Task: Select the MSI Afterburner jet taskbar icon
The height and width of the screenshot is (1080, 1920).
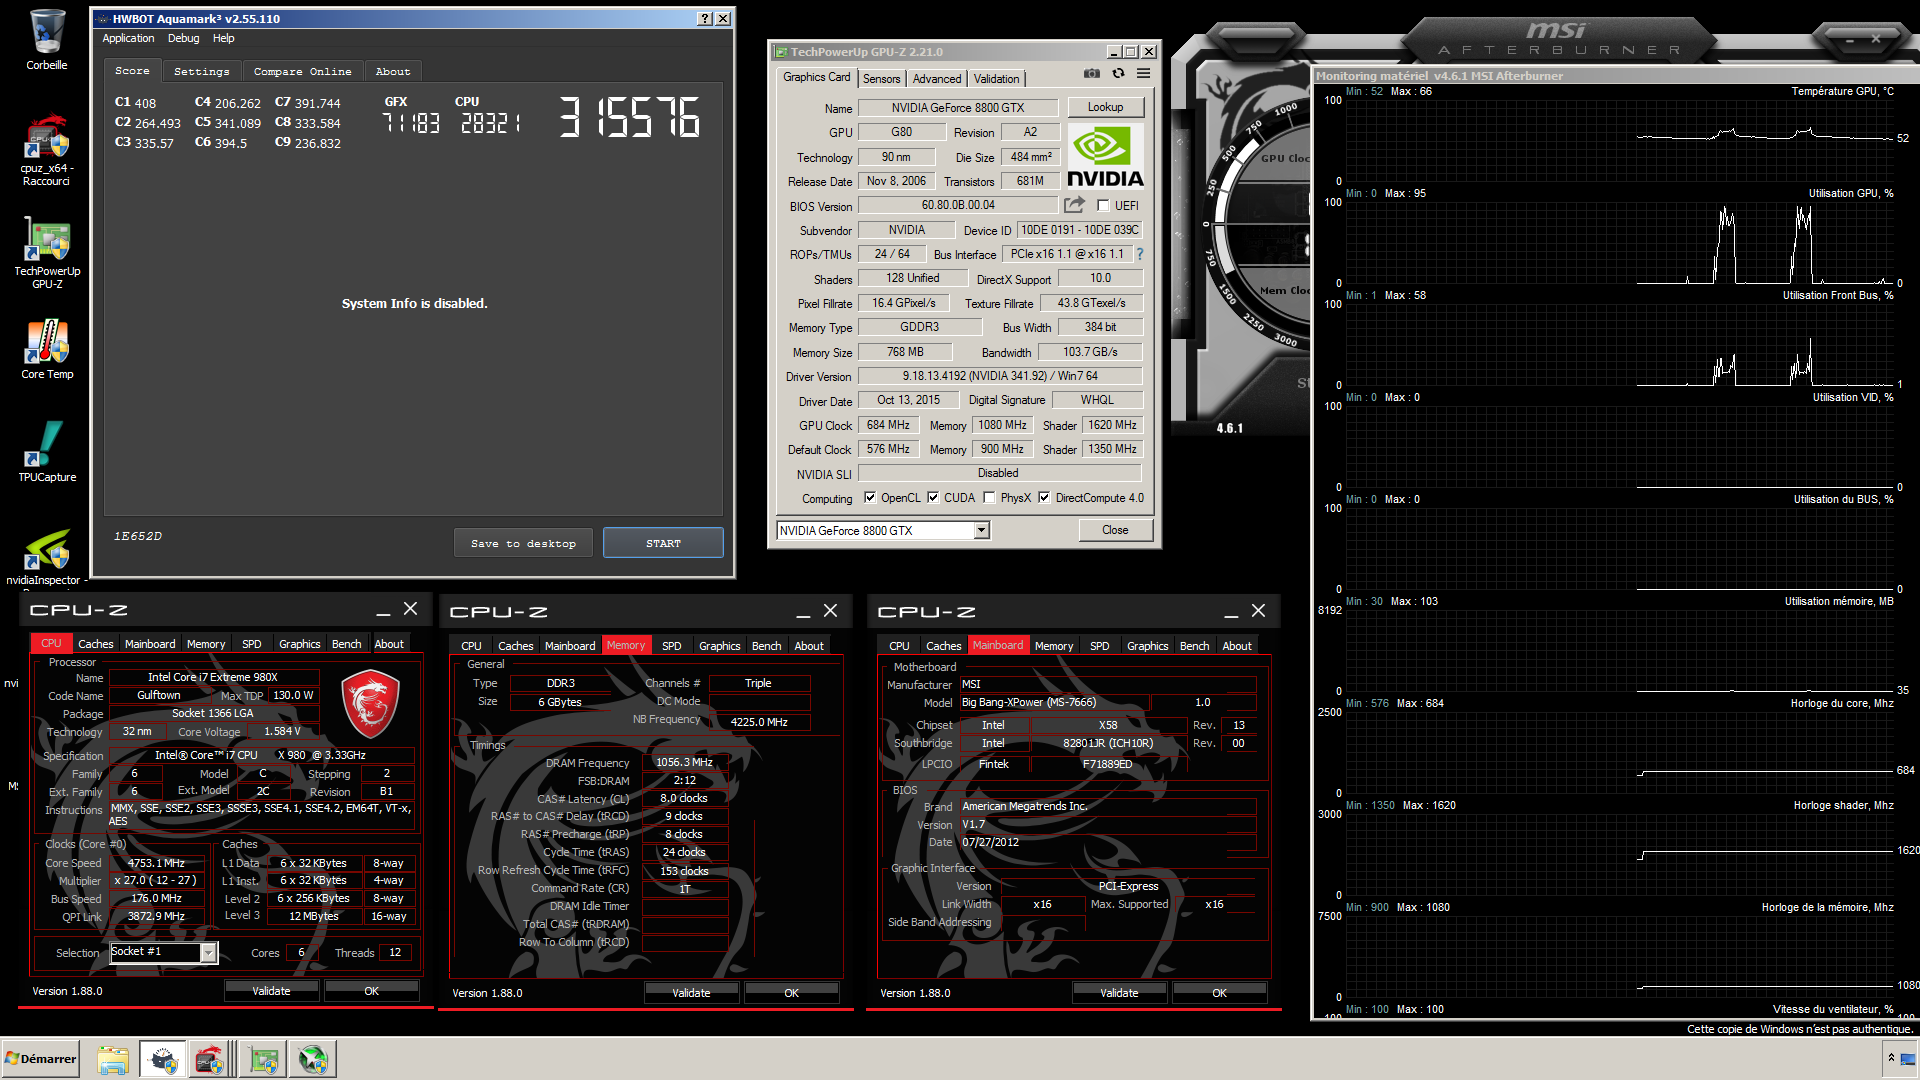Action: 313,1059
